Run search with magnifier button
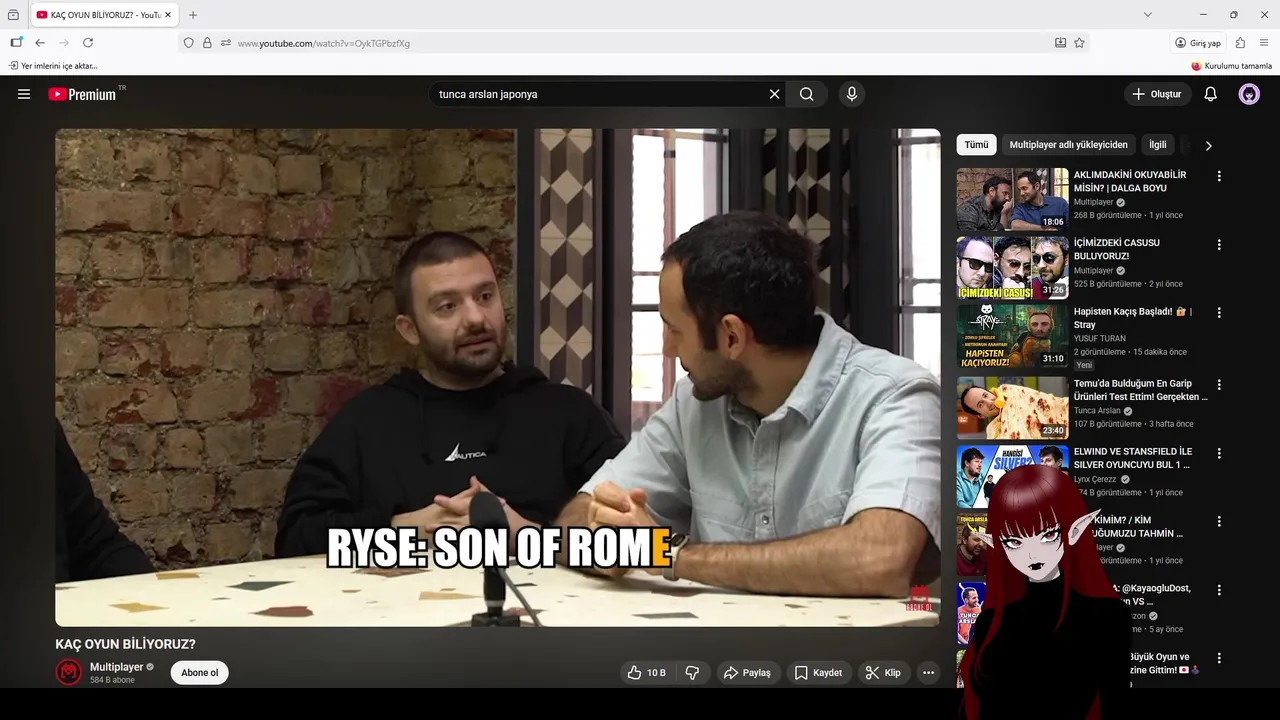1280x720 pixels. click(807, 94)
